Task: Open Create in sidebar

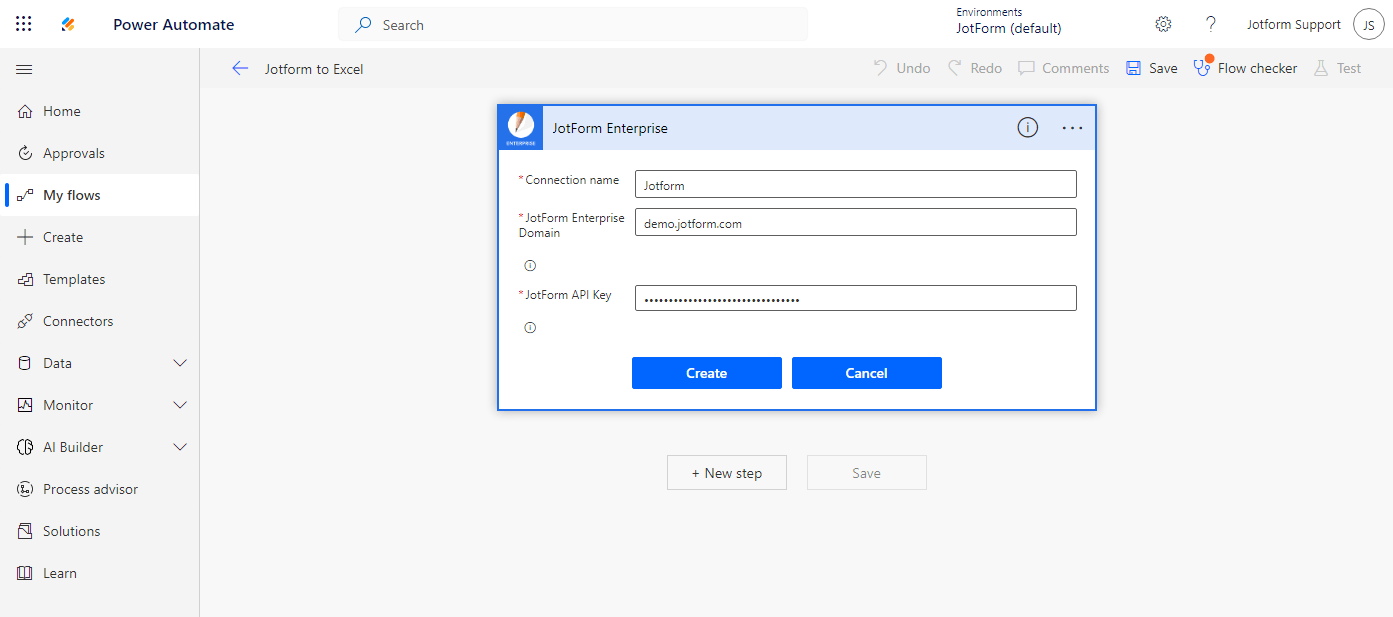Action: [100, 237]
